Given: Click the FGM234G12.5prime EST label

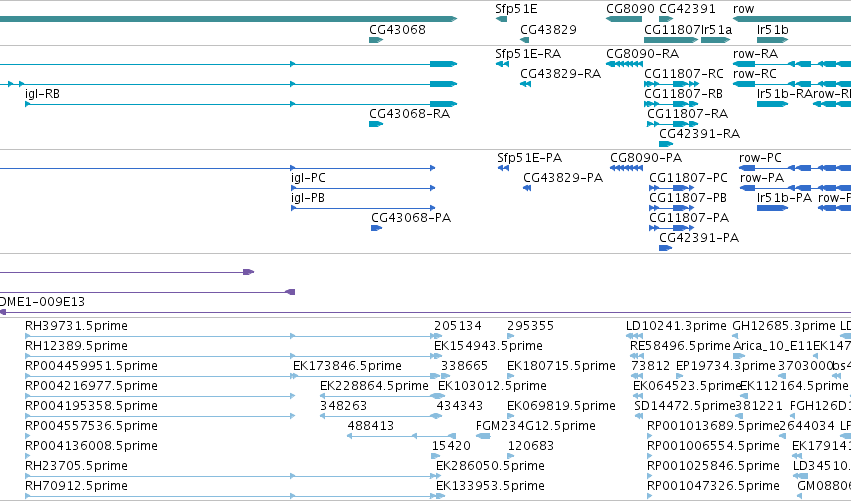Looking at the screenshot, I should 536,427.
